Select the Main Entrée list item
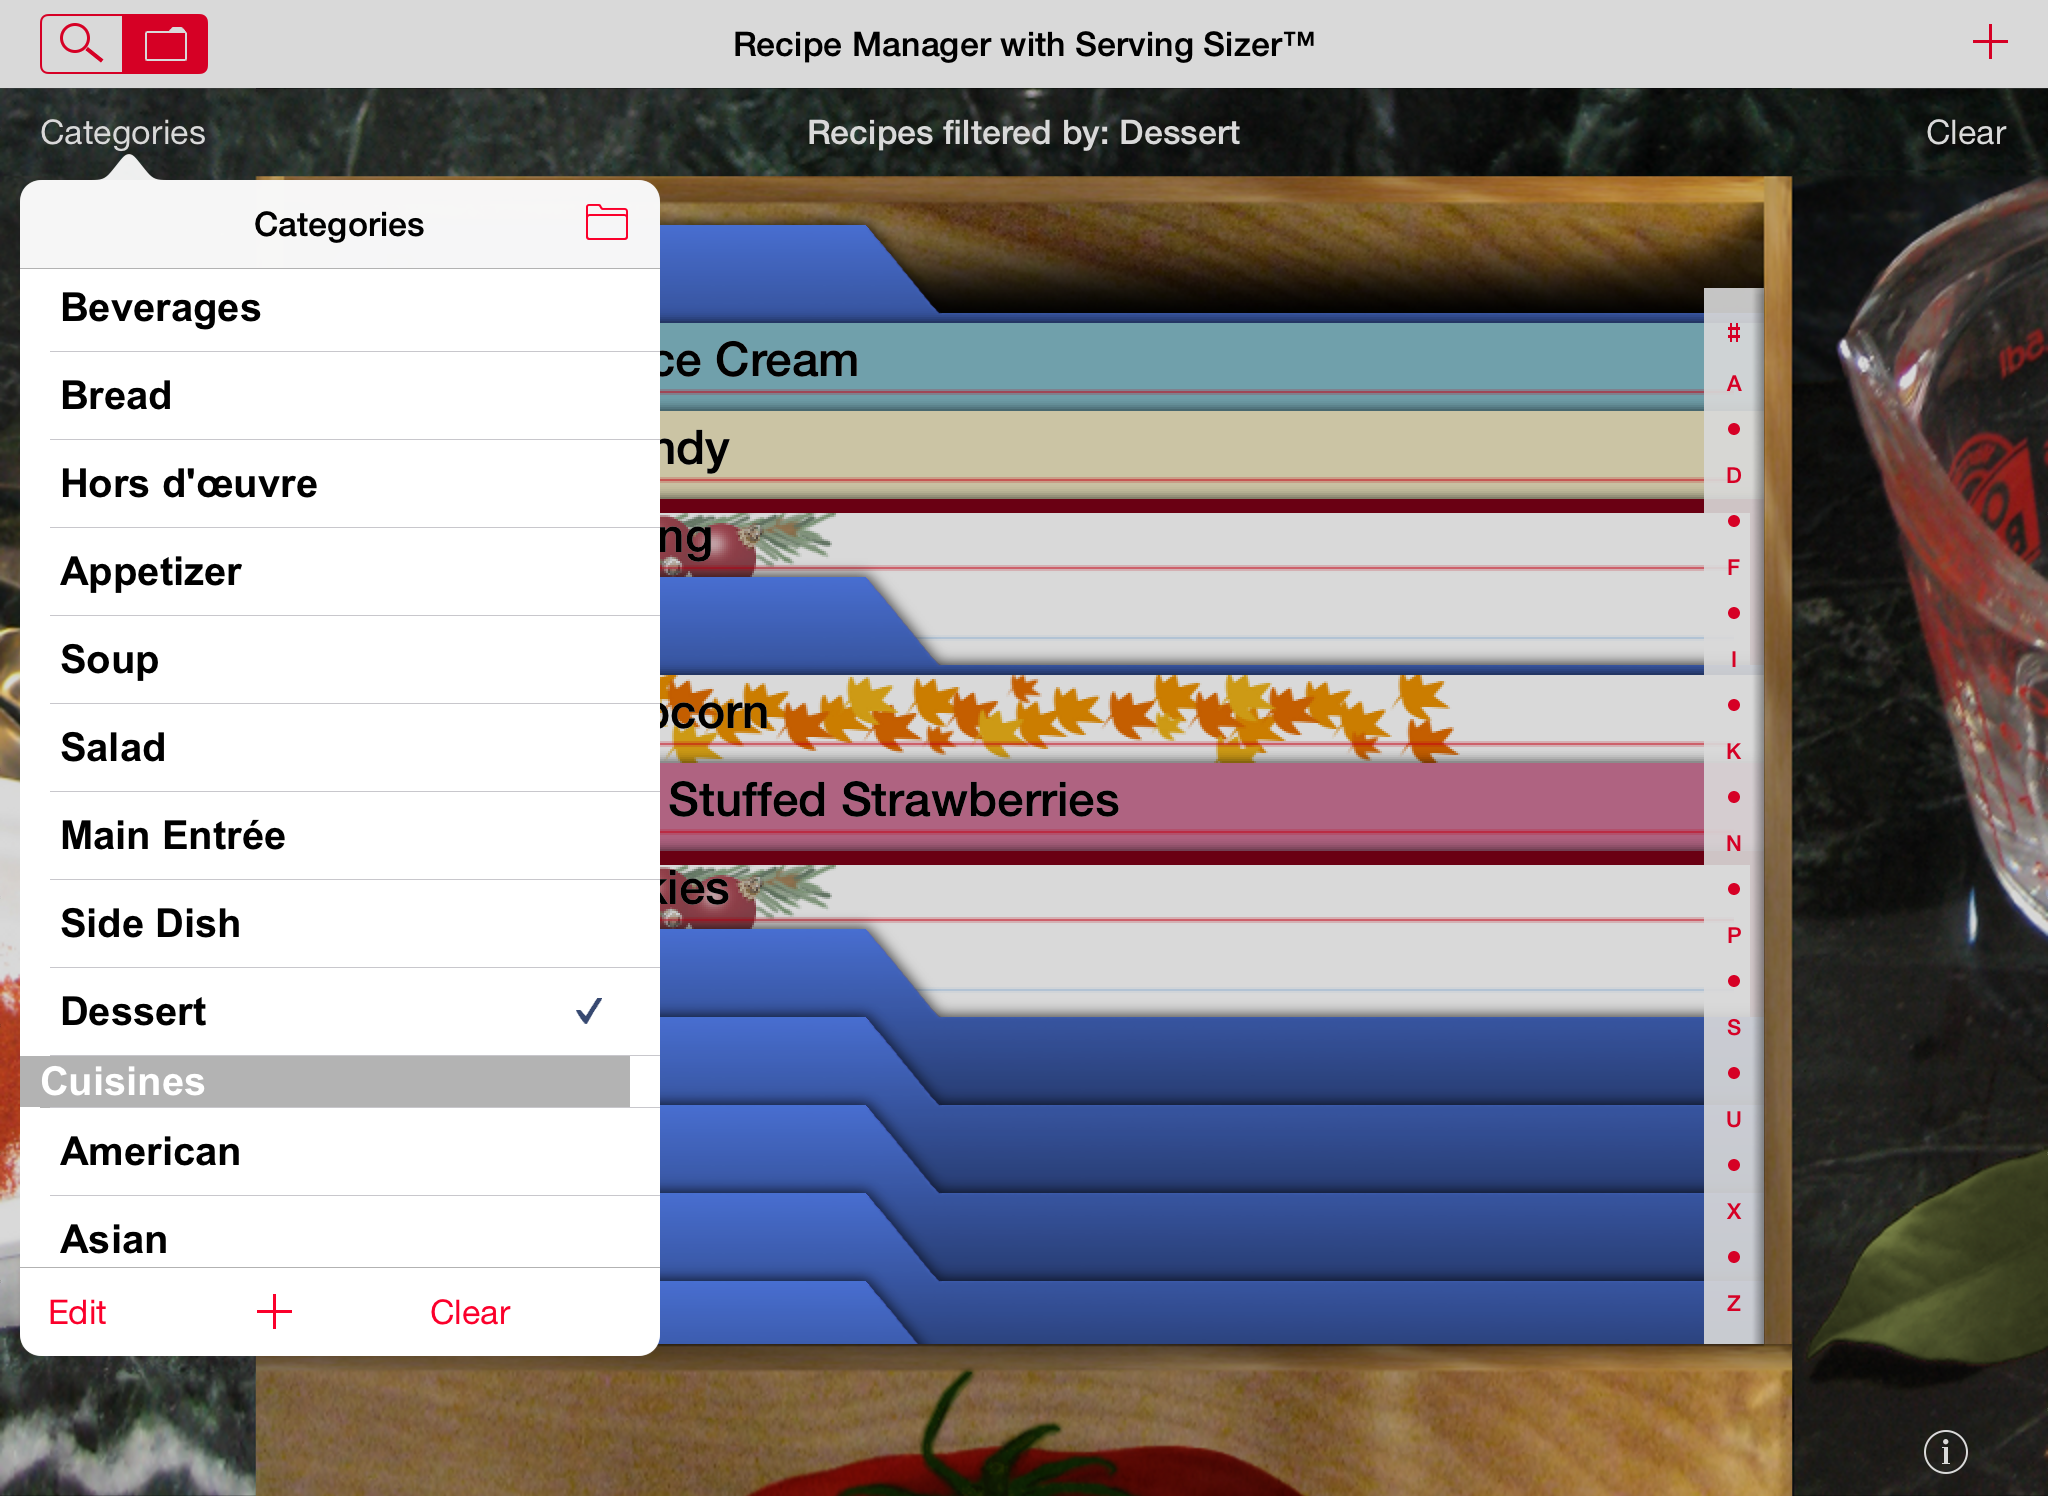This screenshot has width=2048, height=1496. 173,836
